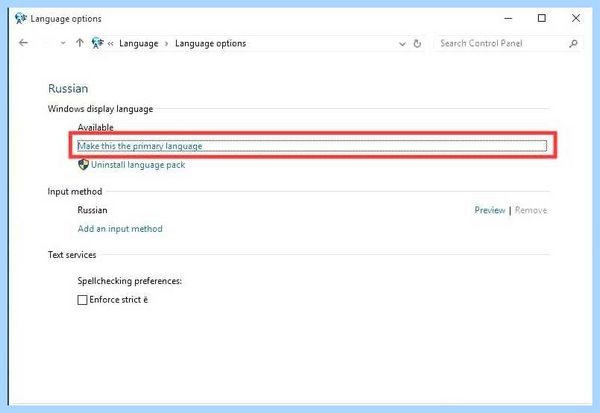Open the recent locations dropdown arrow

click(63, 43)
